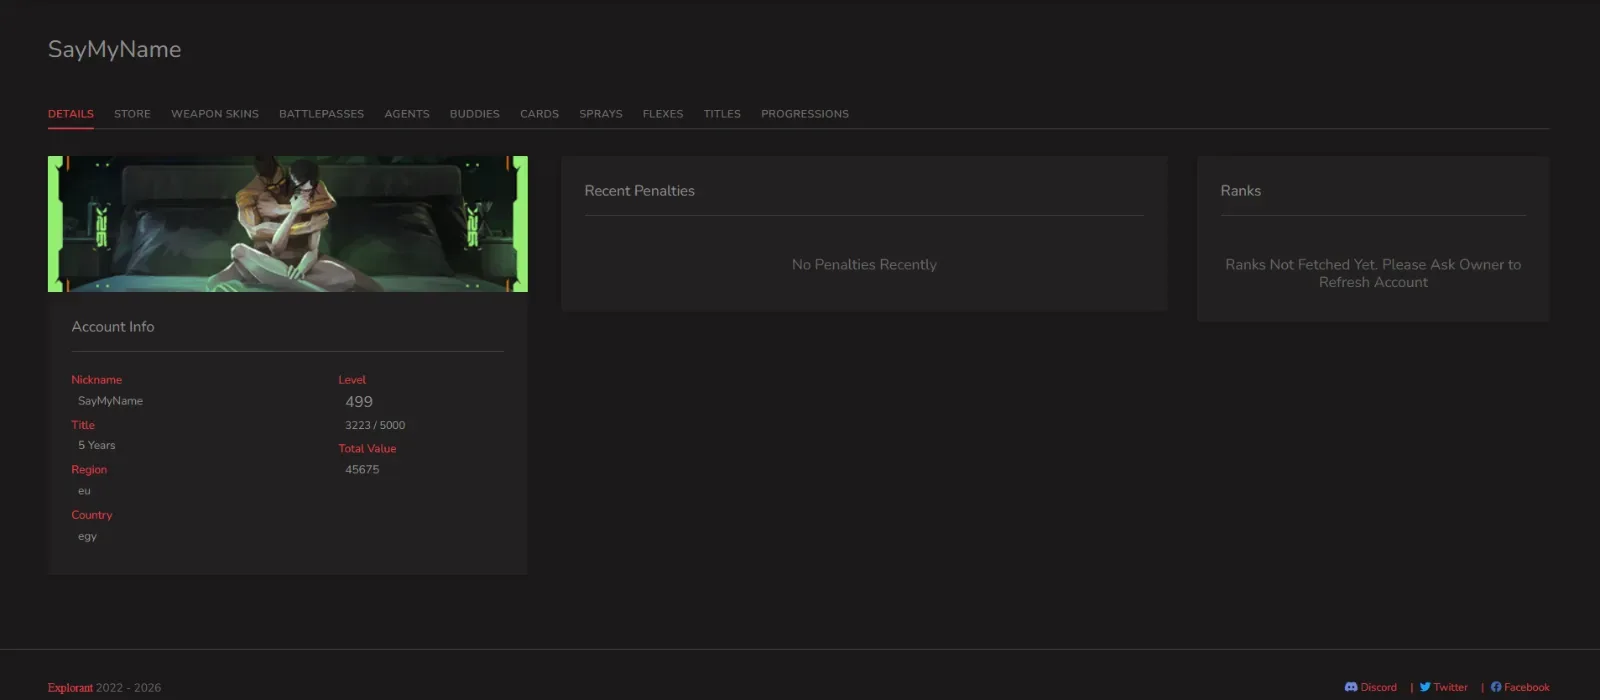Click the country value egy
Image resolution: width=1600 pixels, height=700 pixels.
[87, 537]
